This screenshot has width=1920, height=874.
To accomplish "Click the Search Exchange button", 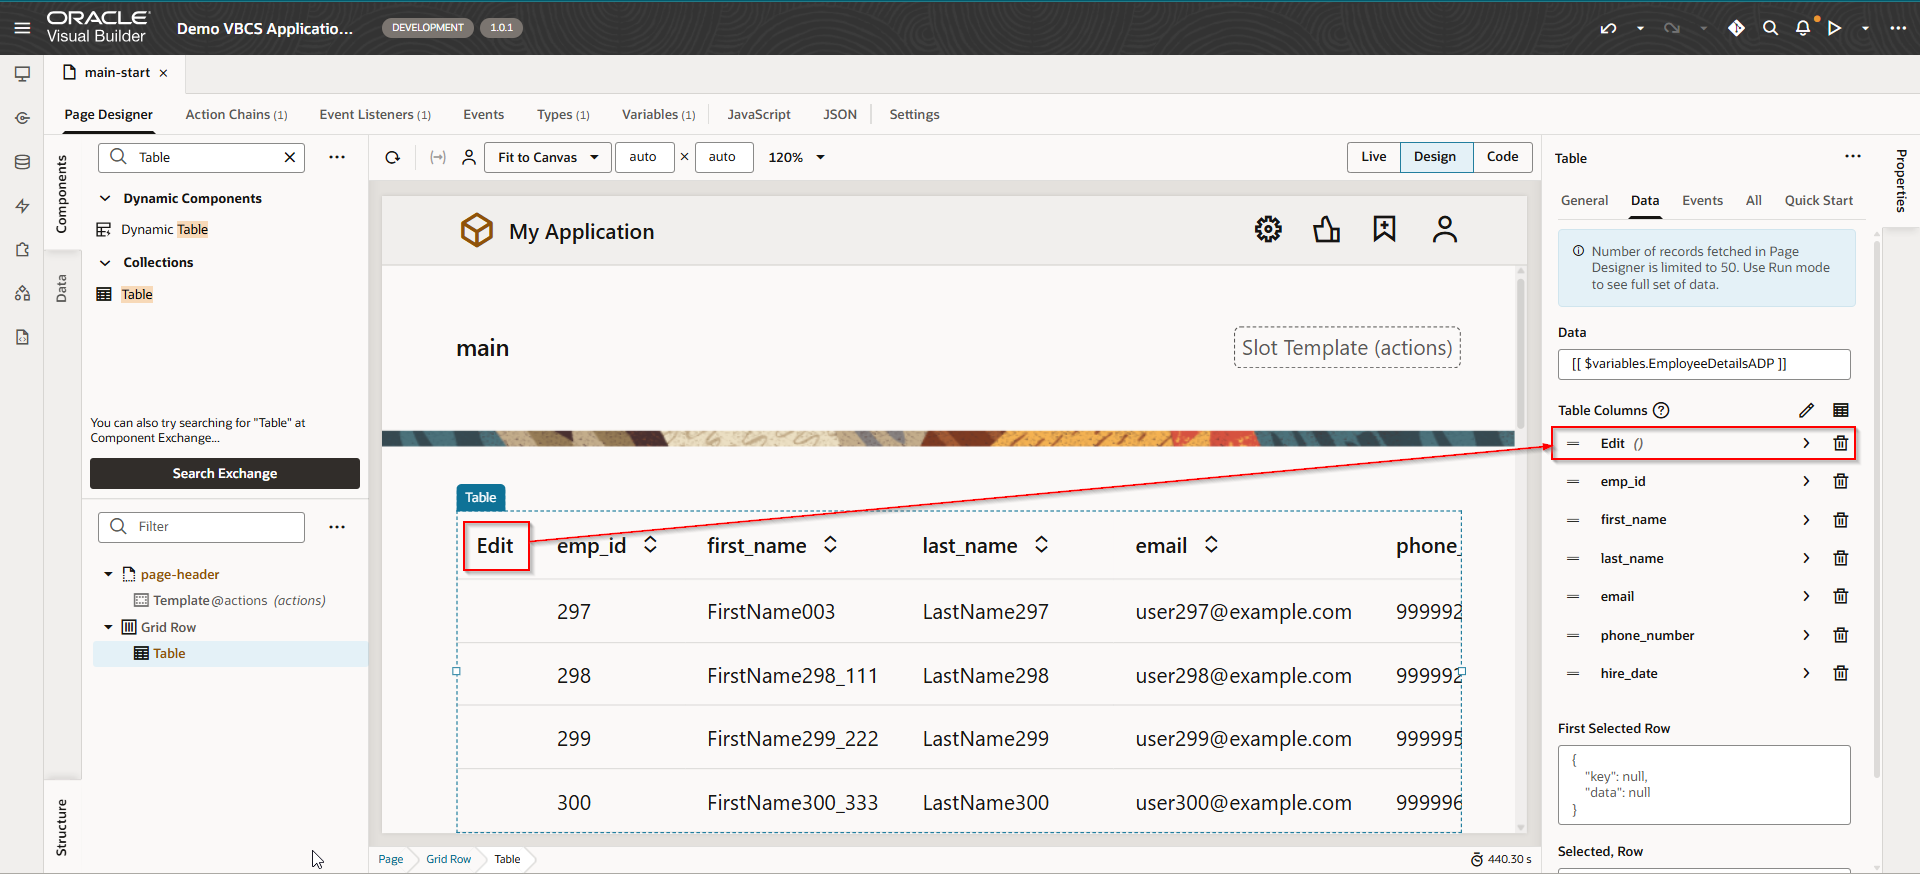I will (225, 473).
